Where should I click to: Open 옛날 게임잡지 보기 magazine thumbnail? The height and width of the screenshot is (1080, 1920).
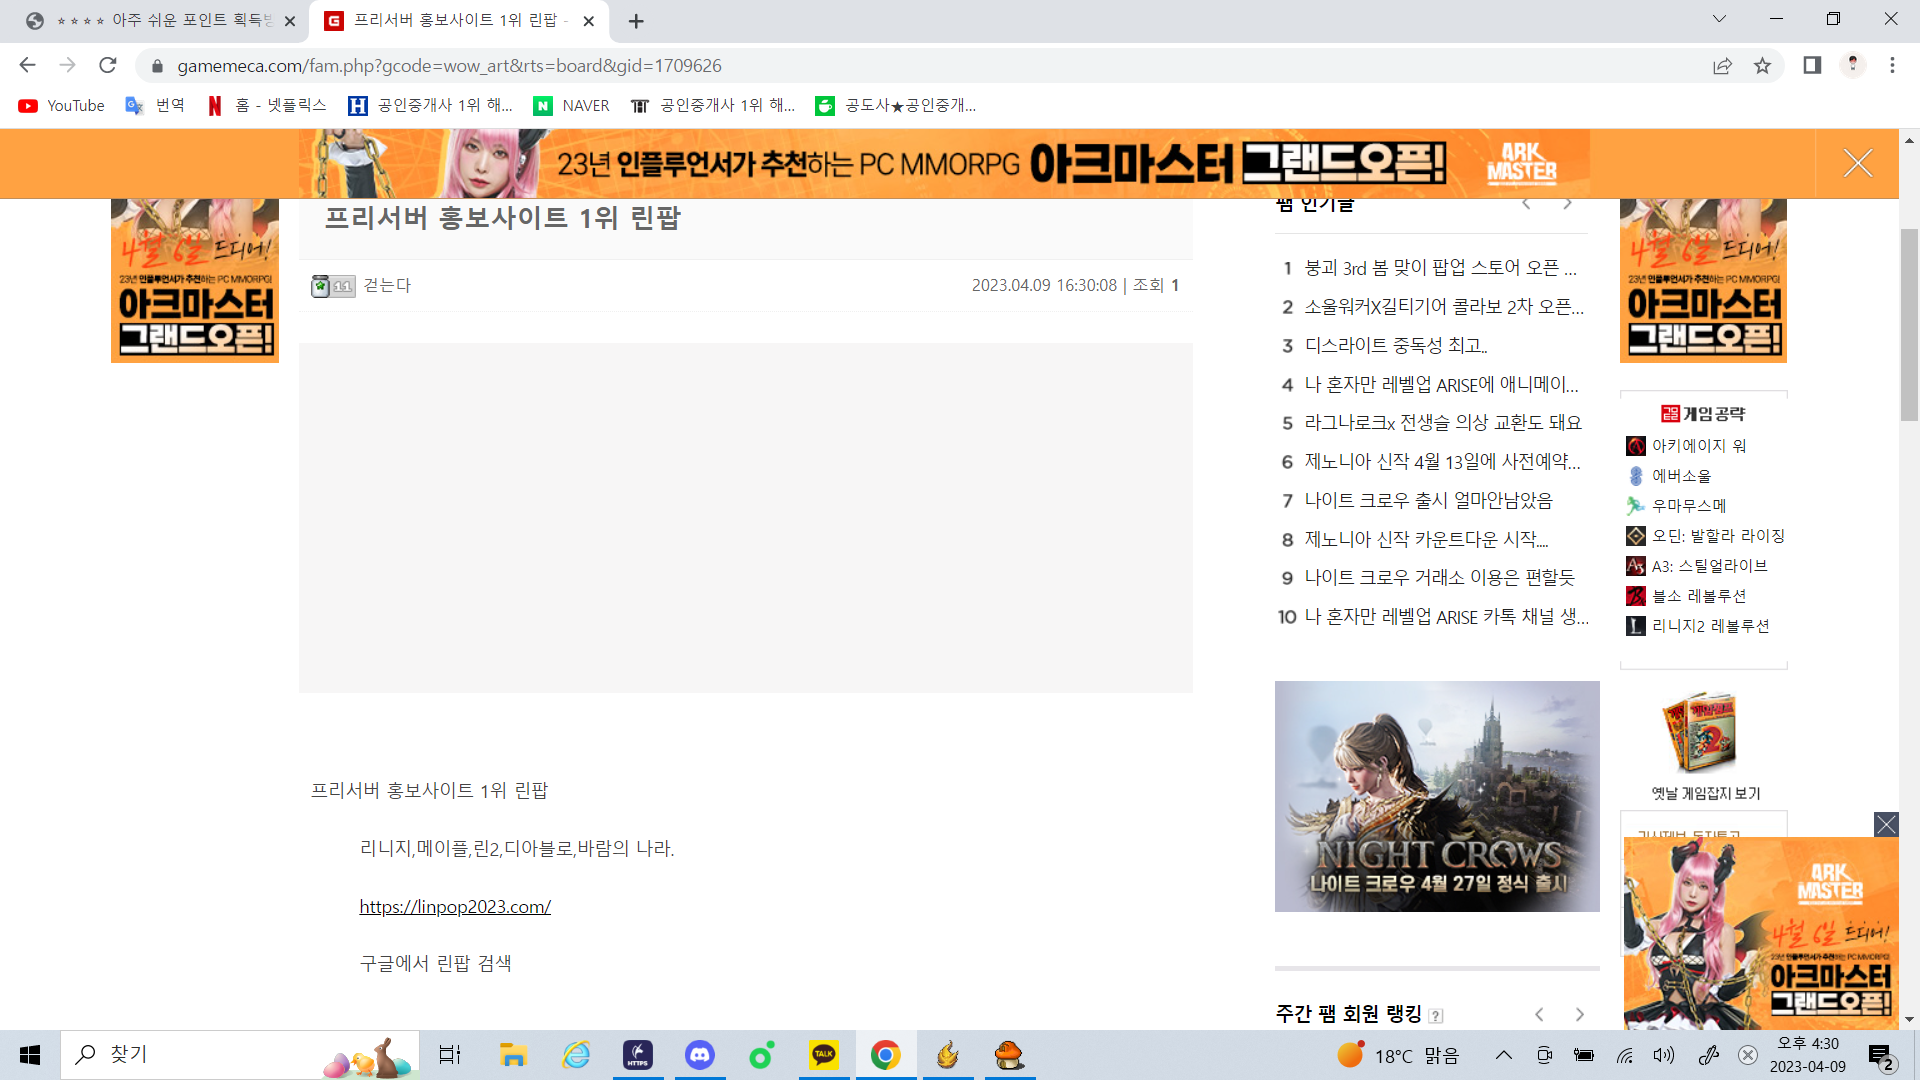point(1700,733)
